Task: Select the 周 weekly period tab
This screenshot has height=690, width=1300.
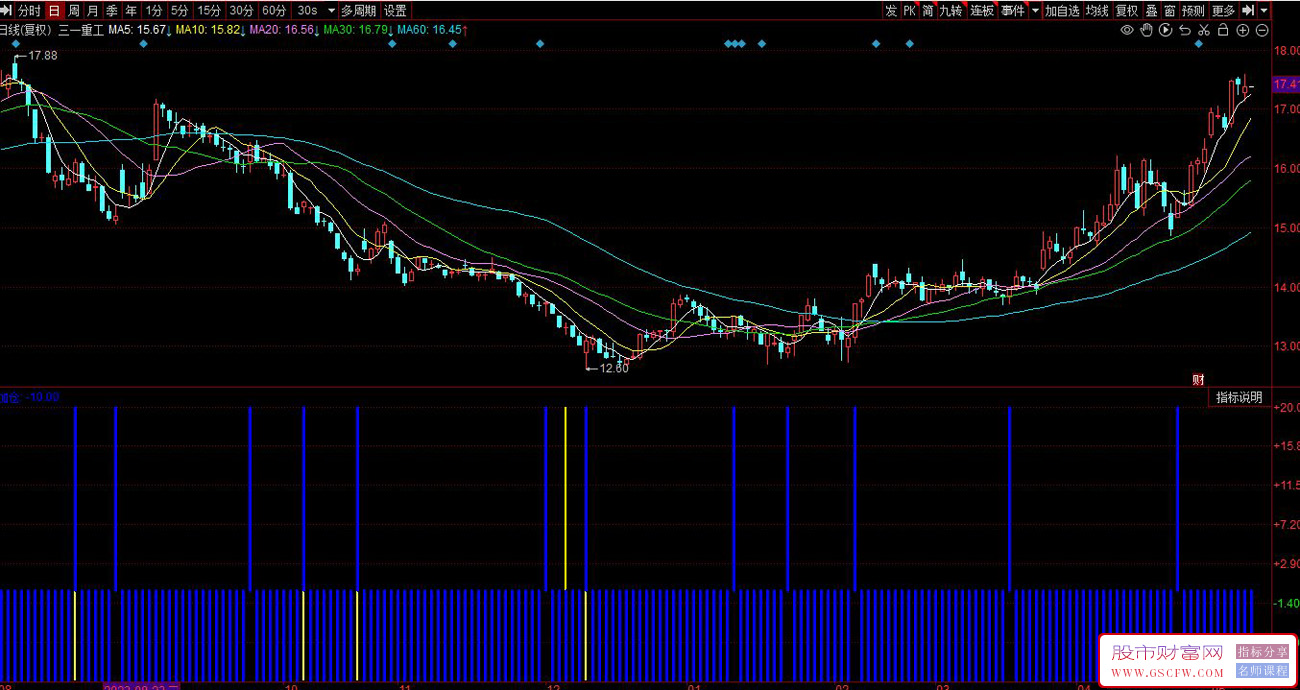Action: click(73, 10)
